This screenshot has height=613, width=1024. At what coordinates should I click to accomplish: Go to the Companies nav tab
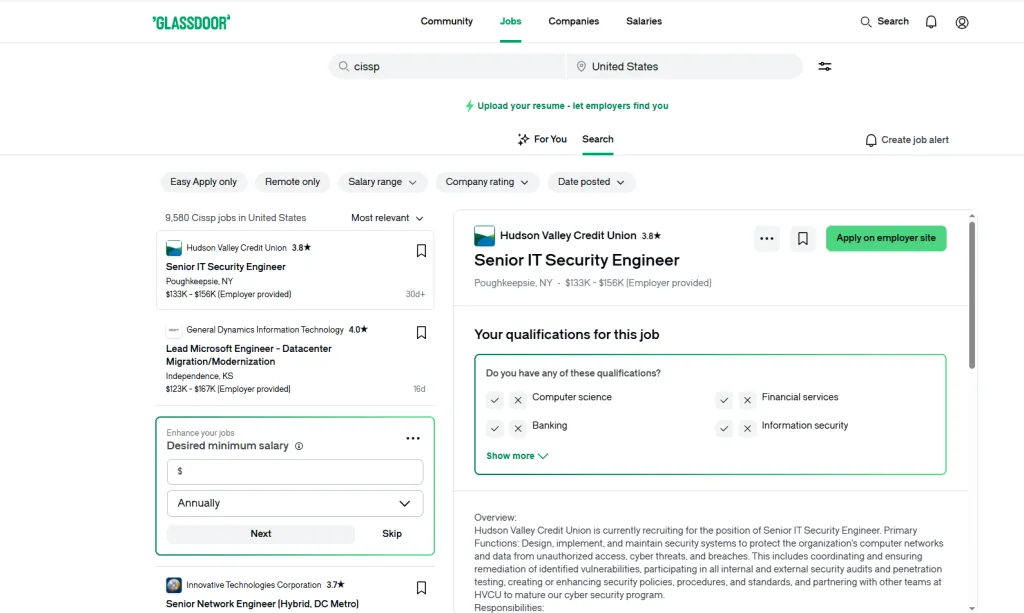pos(573,22)
